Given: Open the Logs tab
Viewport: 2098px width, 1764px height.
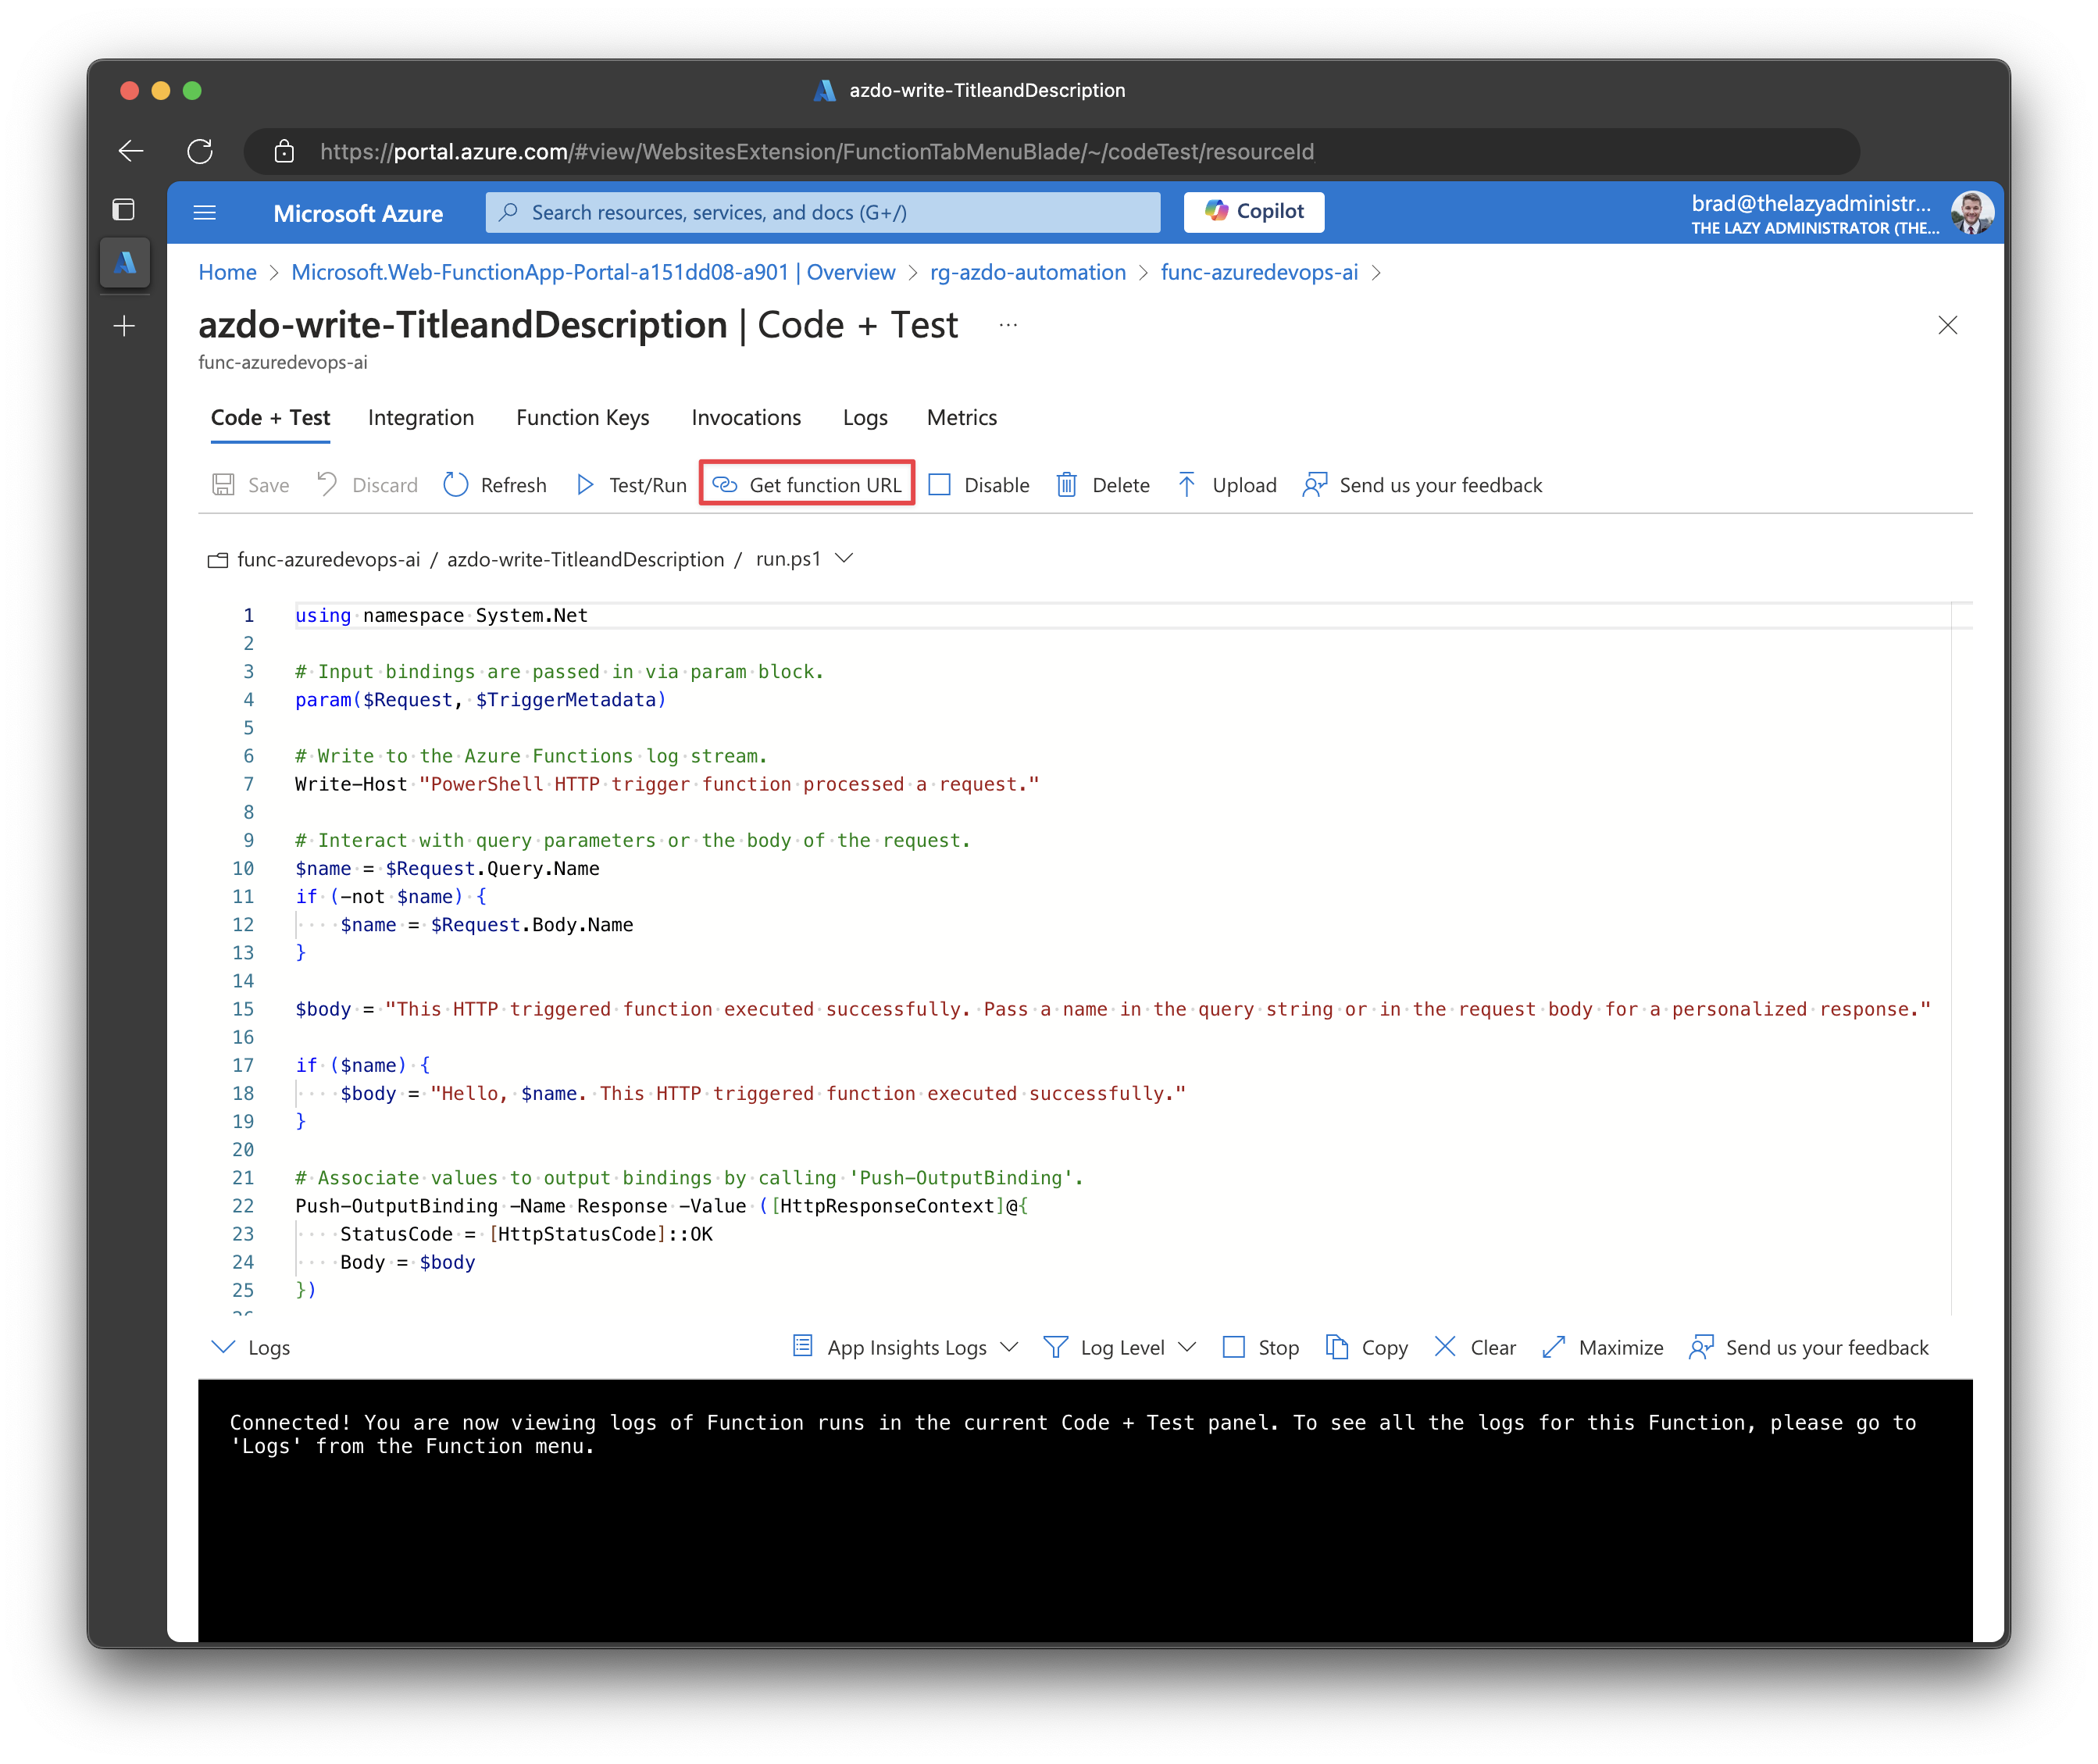Looking at the screenshot, I should point(864,417).
